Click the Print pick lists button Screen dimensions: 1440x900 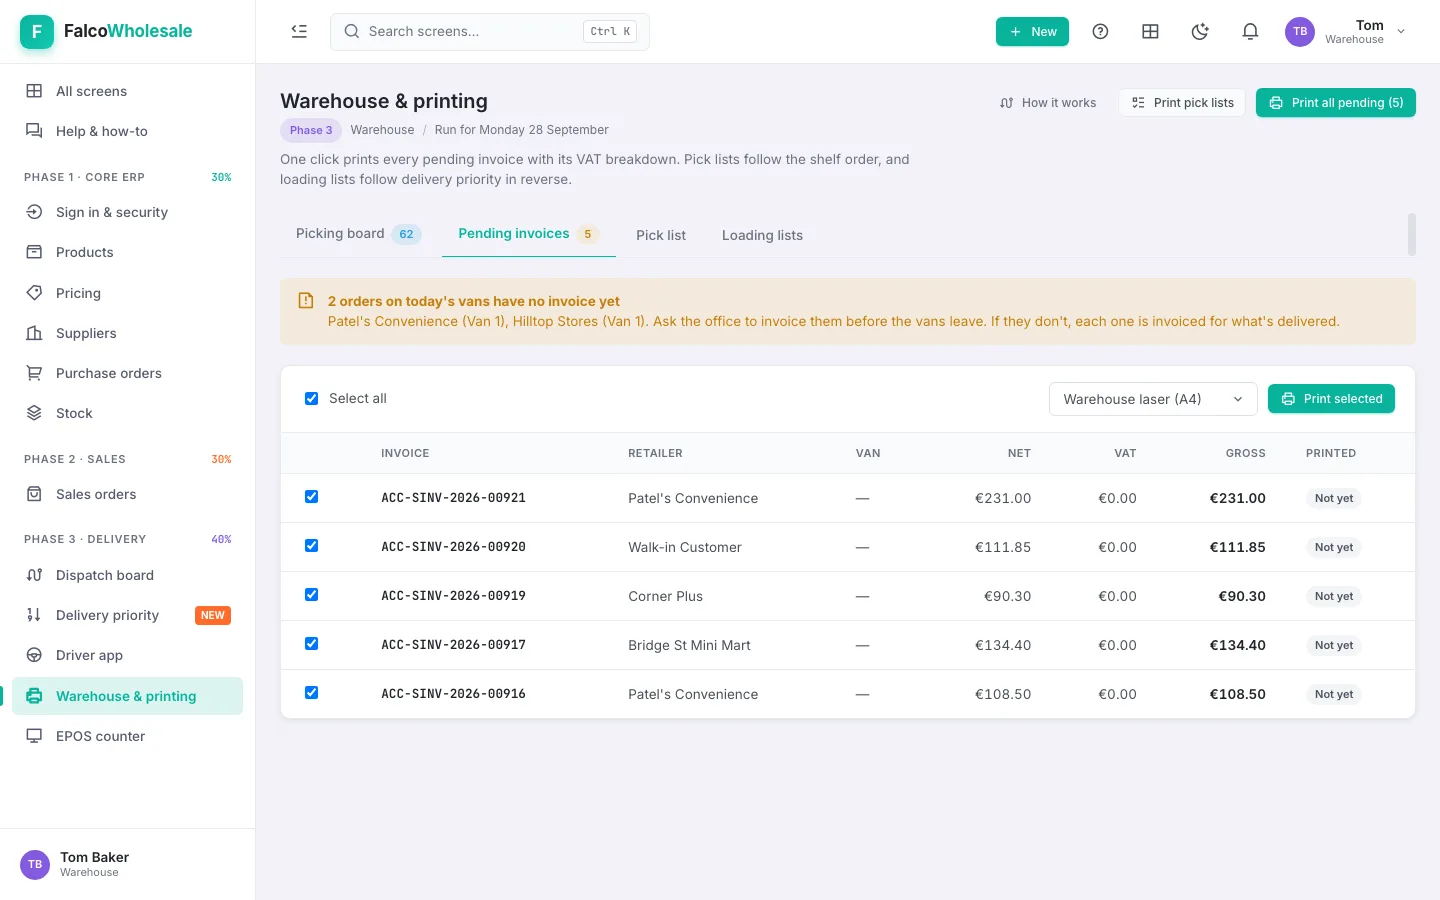(x=1182, y=103)
